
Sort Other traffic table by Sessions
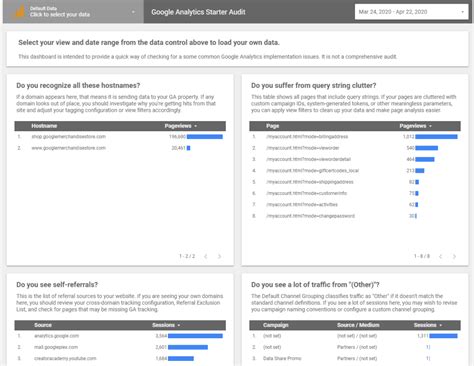click(428, 325)
